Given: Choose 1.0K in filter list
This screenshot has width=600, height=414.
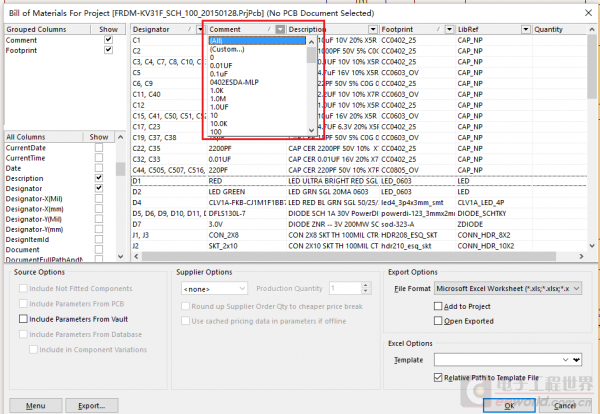Looking at the screenshot, I should click(x=217, y=91).
